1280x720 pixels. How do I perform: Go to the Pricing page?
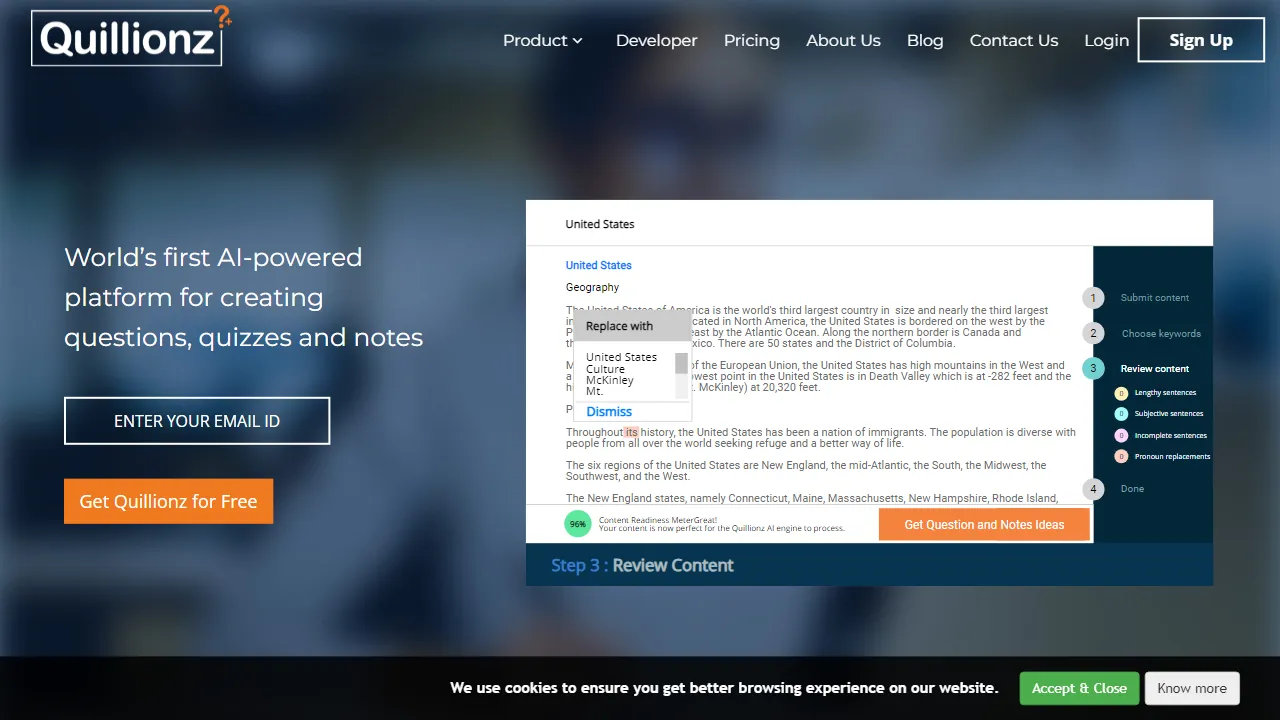[752, 41]
